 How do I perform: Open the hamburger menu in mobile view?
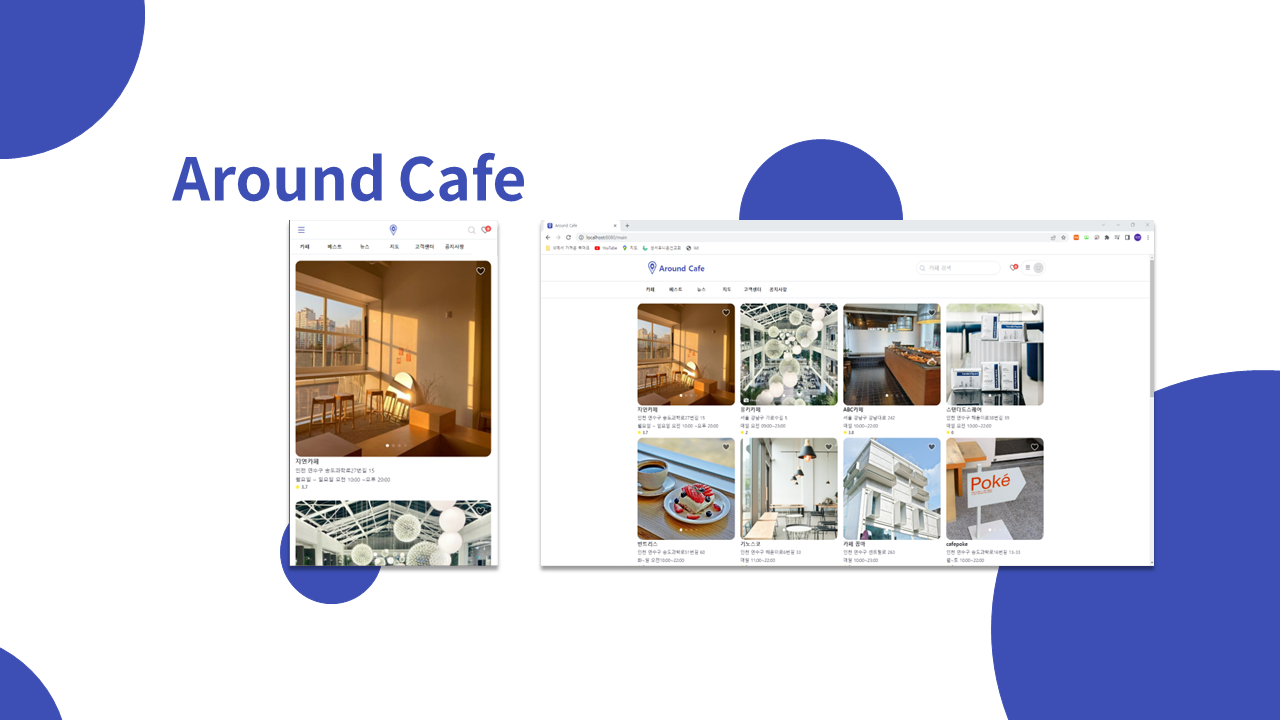point(301,230)
